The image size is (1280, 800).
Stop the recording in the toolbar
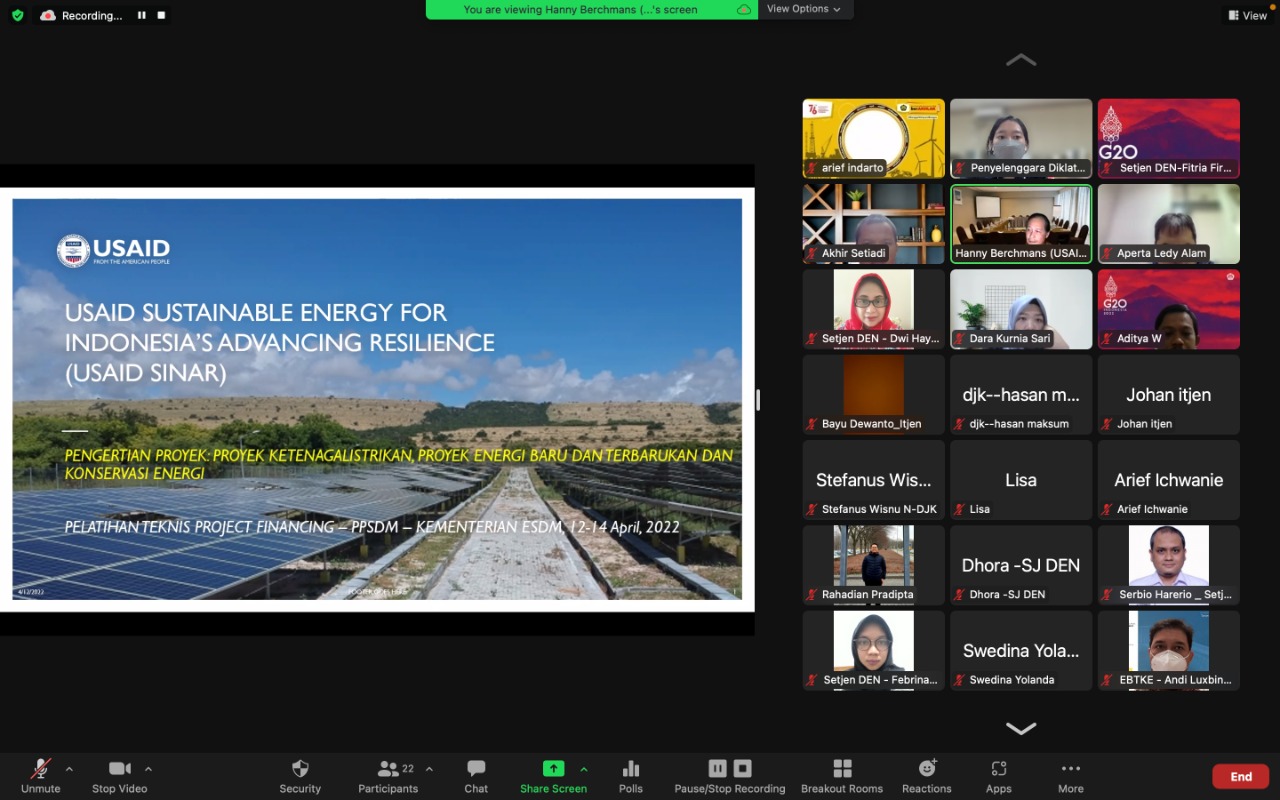click(x=742, y=768)
